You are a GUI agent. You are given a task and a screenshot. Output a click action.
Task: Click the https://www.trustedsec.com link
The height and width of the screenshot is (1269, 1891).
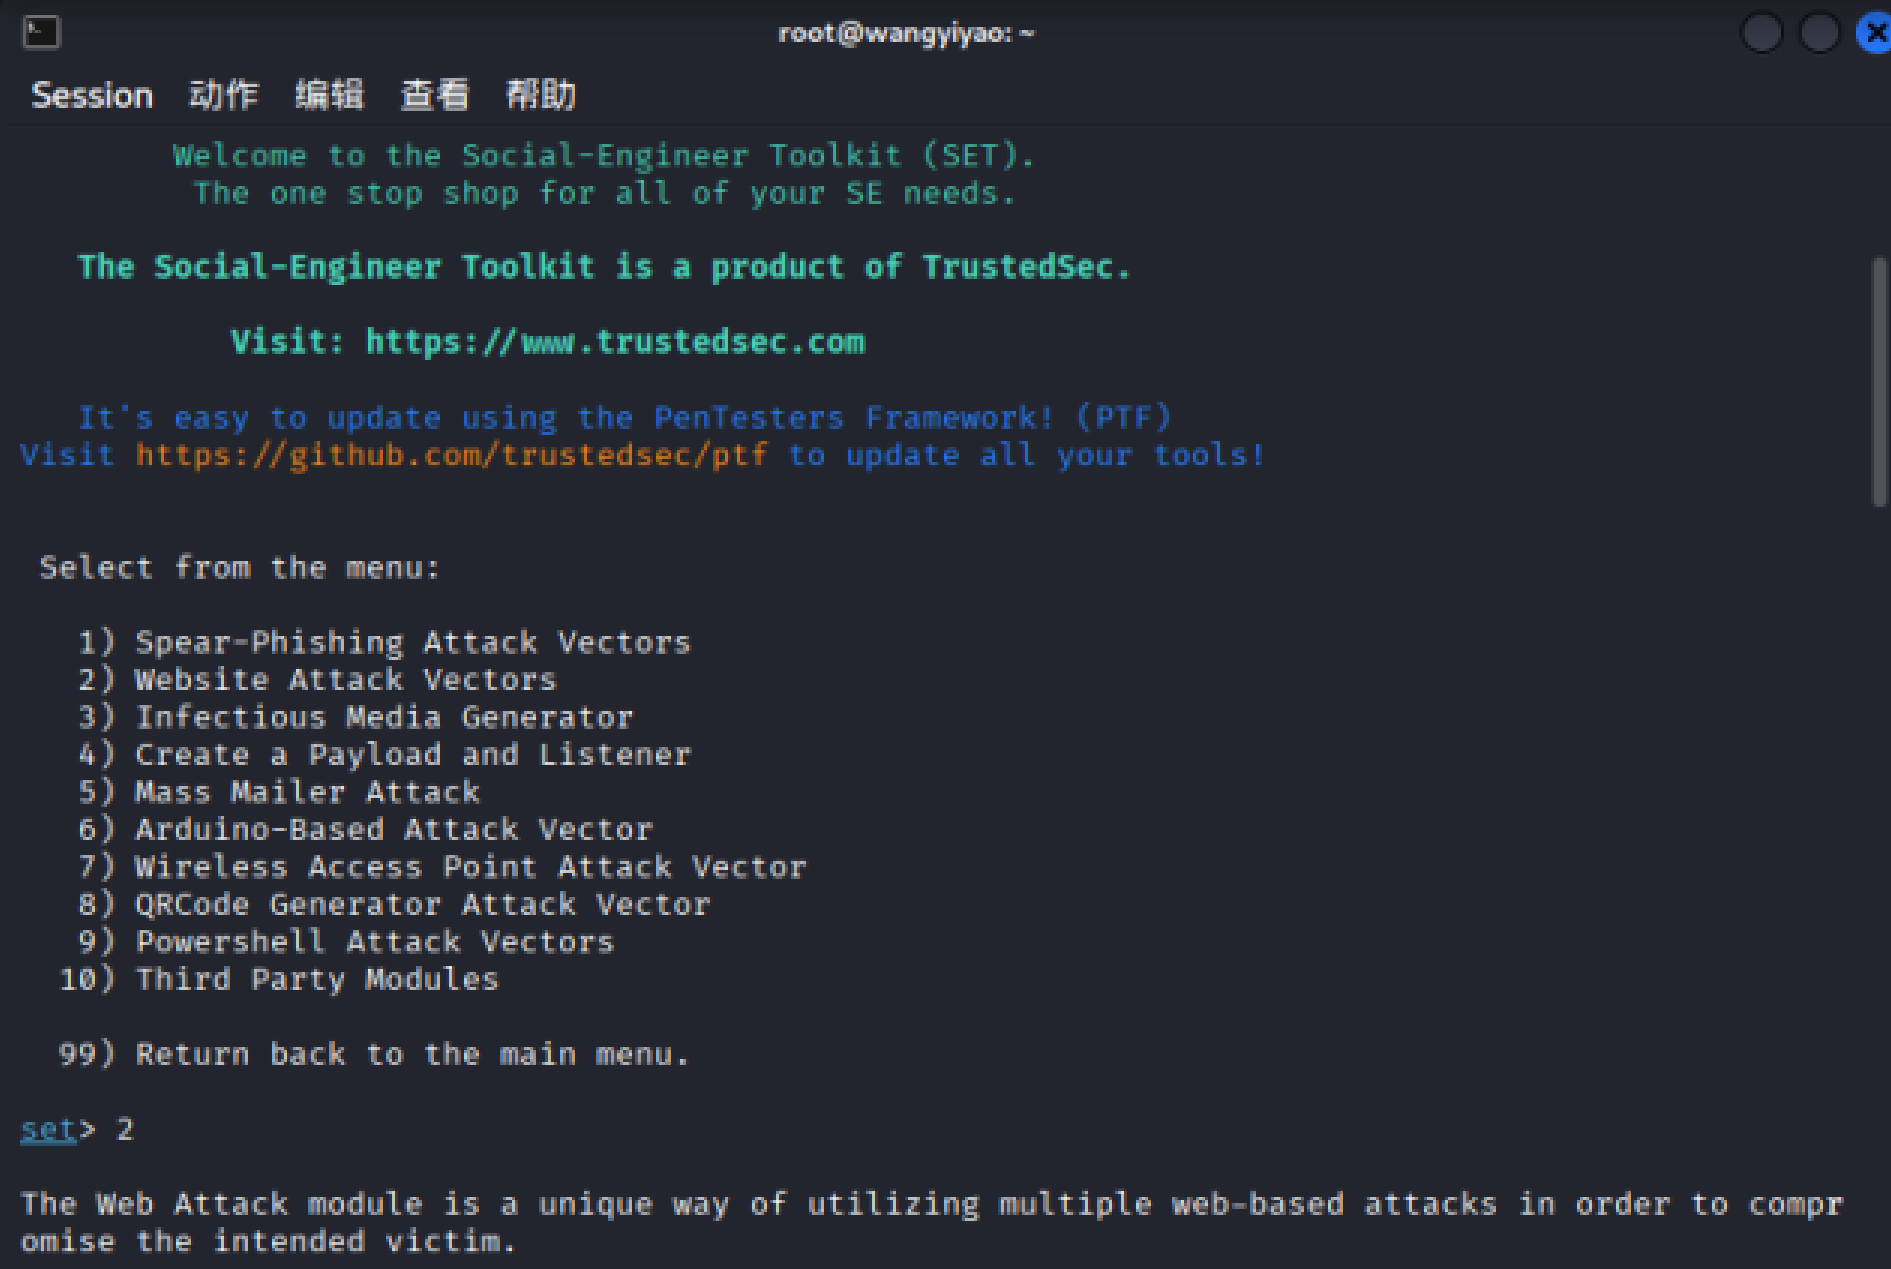click(614, 342)
